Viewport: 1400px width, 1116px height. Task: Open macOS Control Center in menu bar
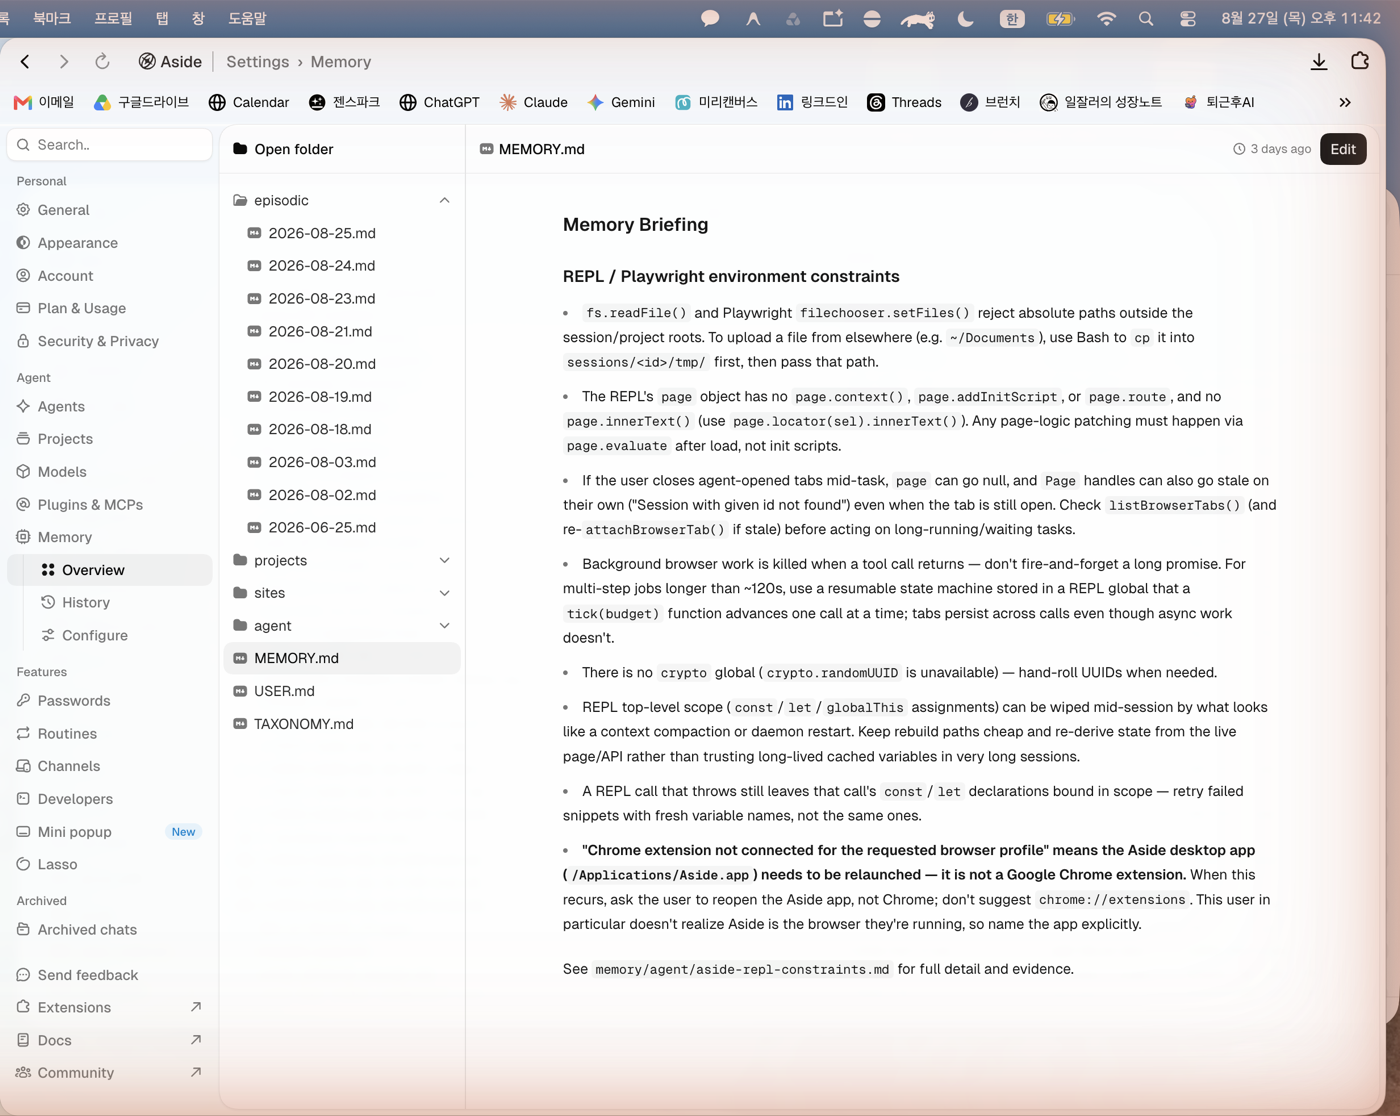point(1187,18)
